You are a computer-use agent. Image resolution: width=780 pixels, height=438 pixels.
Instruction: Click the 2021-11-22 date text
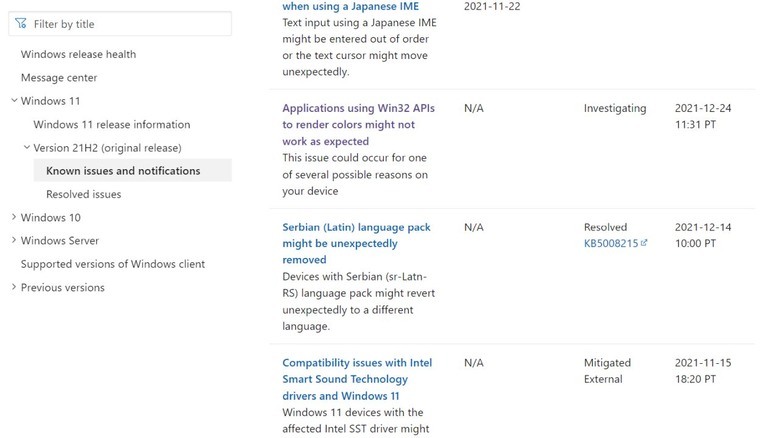492,6
